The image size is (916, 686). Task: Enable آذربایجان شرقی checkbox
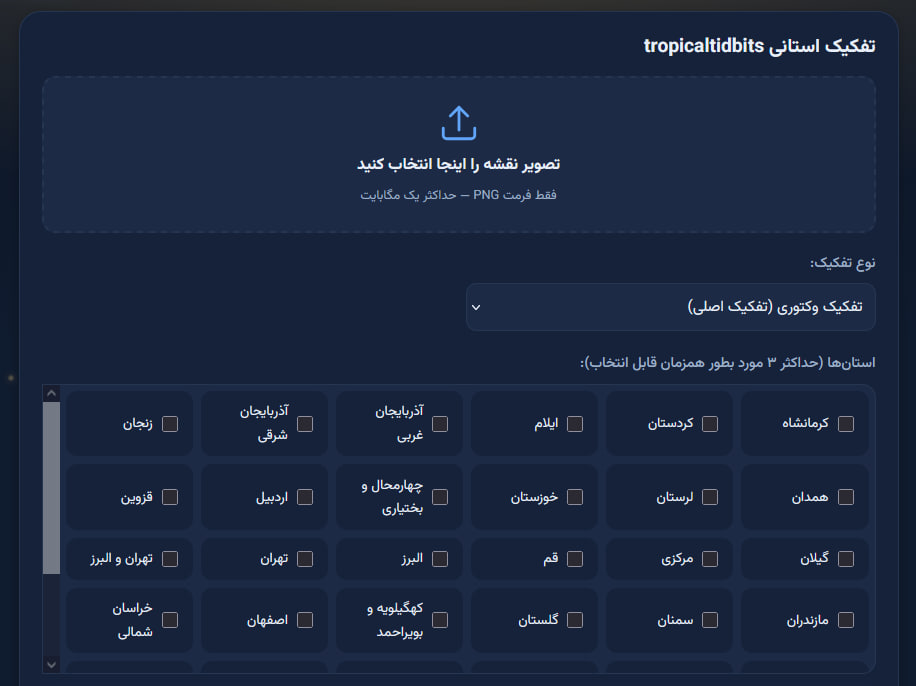[305, 424]
